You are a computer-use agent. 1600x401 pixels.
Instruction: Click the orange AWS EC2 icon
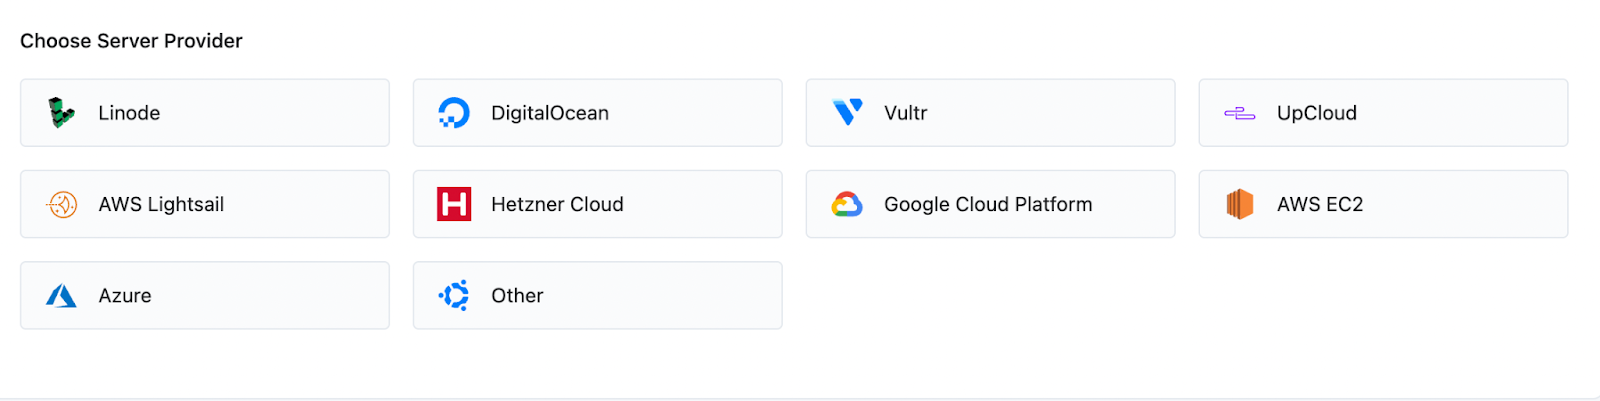point(1240,204)
